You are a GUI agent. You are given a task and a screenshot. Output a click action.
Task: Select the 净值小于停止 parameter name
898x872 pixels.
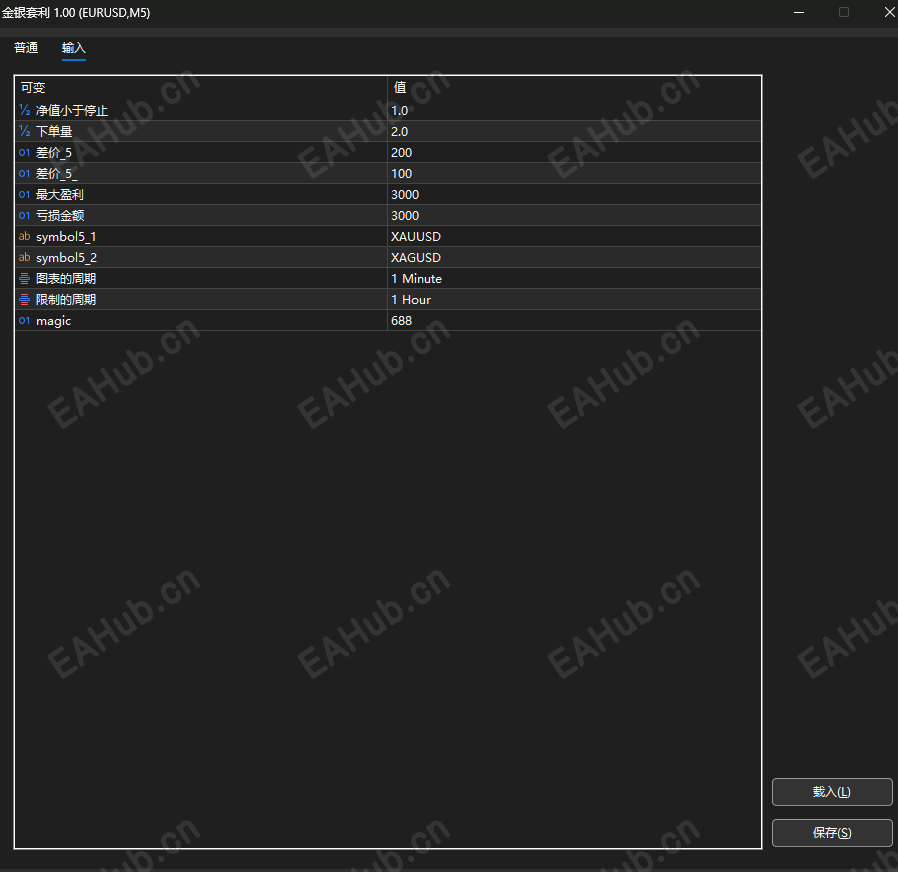(x=72, y=110)
